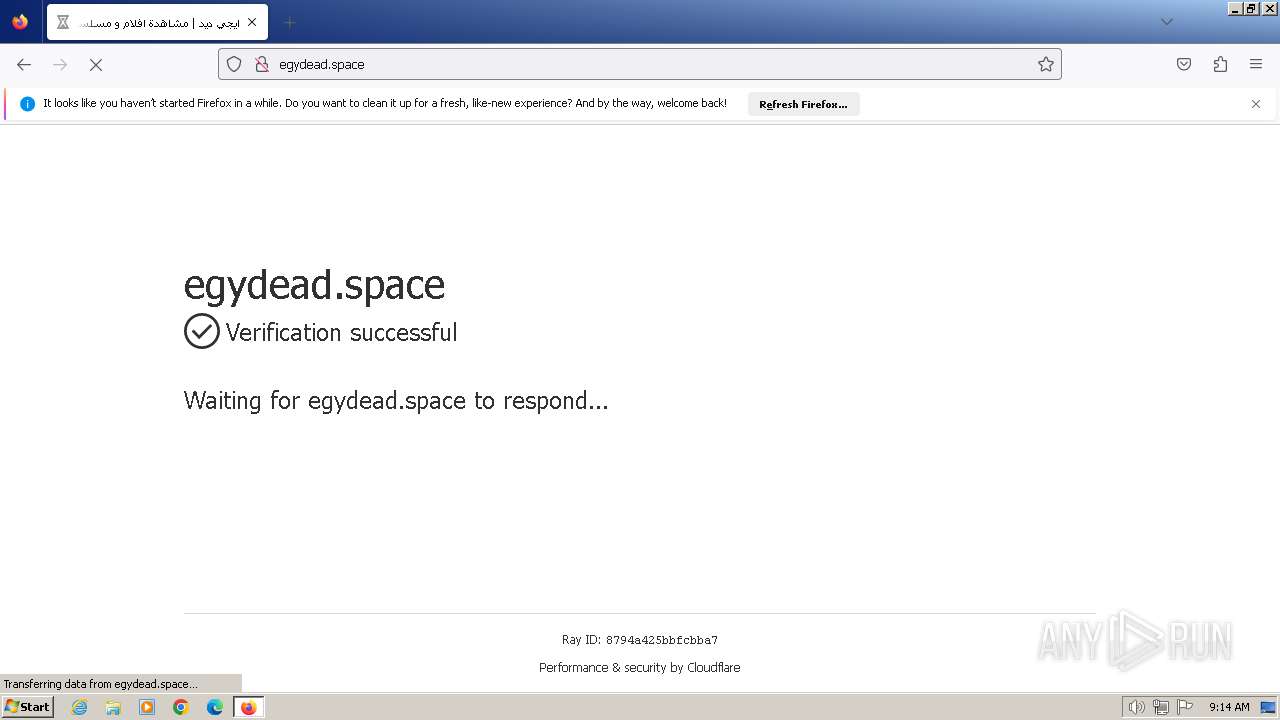Open the media player taskbar icon
This screenshot has width=1280, height=720.
click(147, 707)
